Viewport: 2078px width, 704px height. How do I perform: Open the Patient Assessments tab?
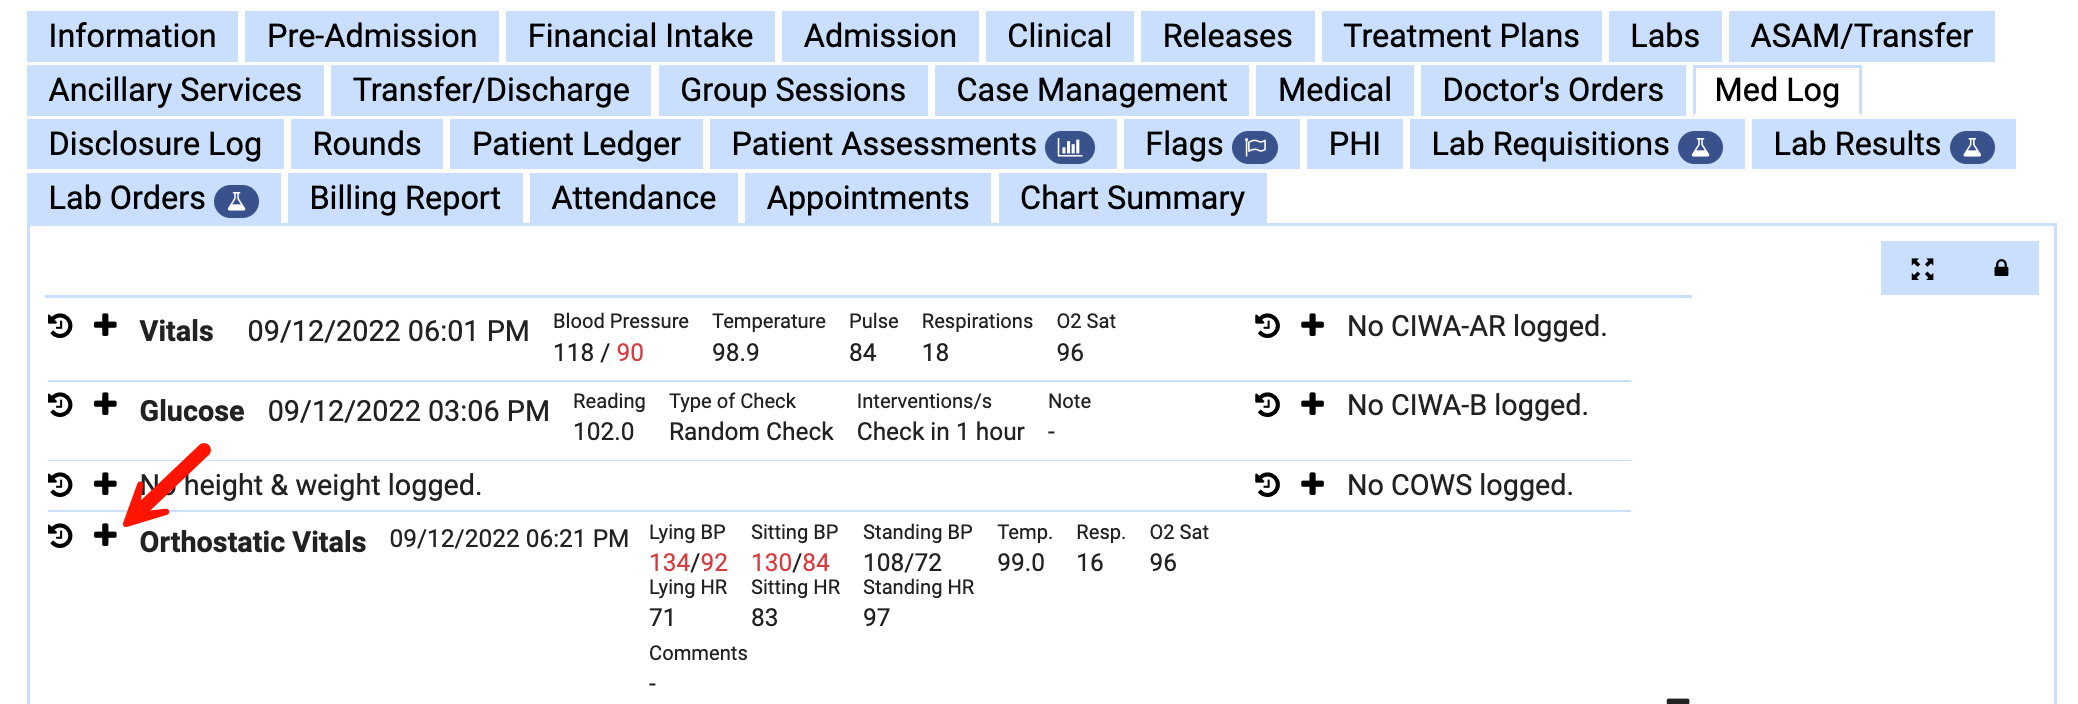(911, 144)
